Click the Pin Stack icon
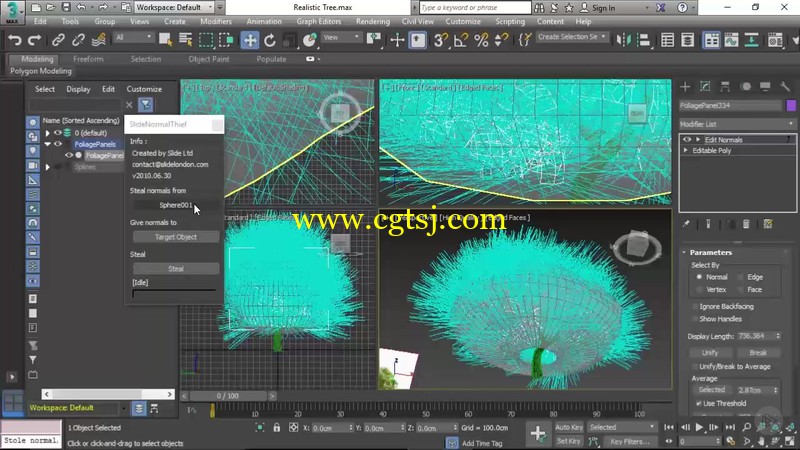Screen dimensions: 800x450 click(686, 224)
